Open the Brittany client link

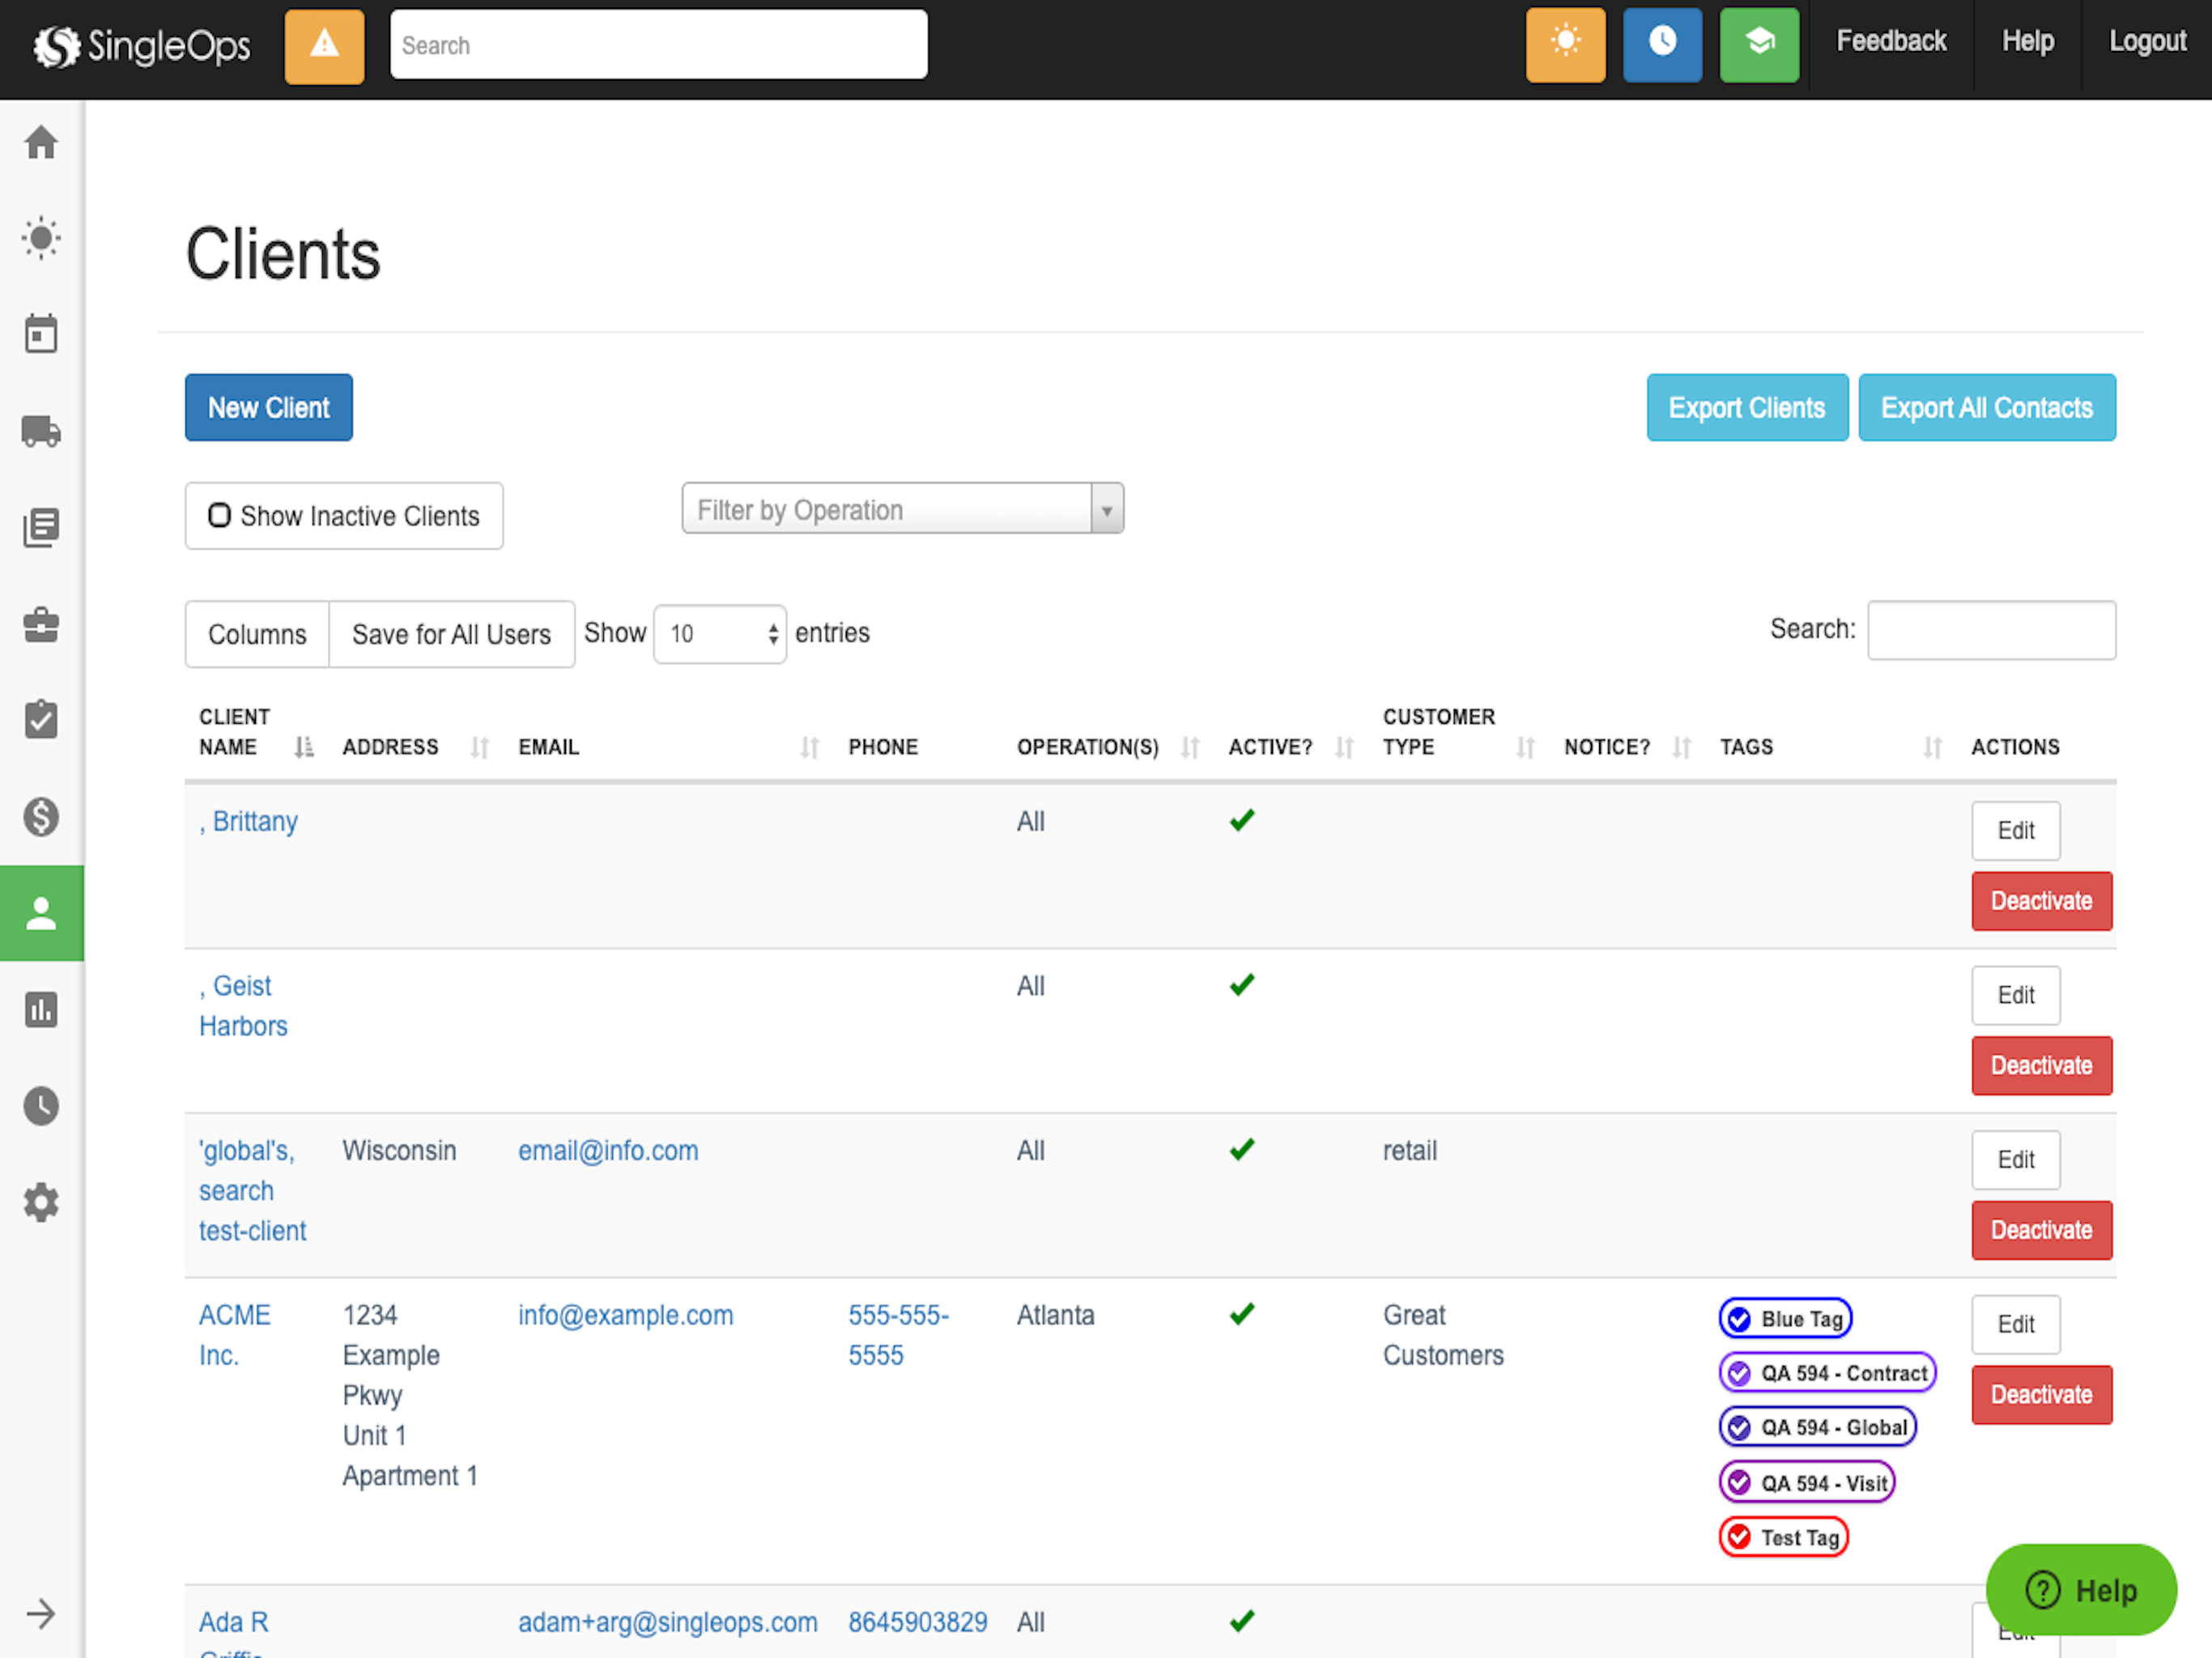click(x=248, y=822)
